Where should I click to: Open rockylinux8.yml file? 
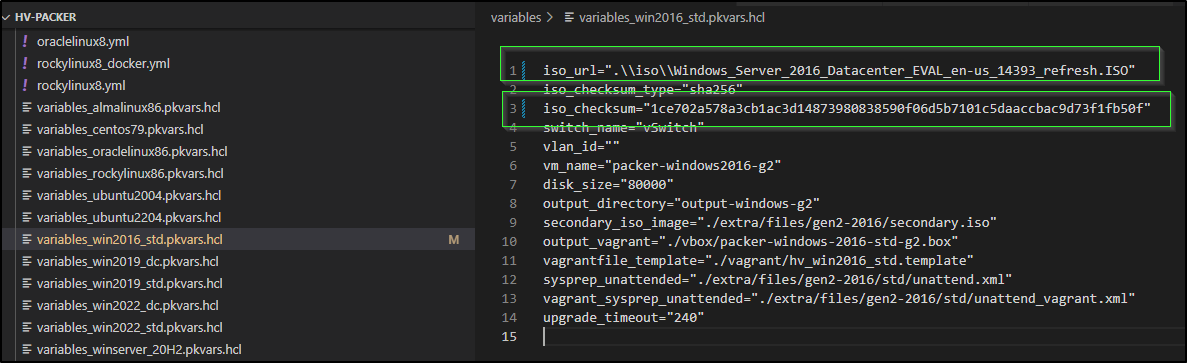[x=81, y=85]
